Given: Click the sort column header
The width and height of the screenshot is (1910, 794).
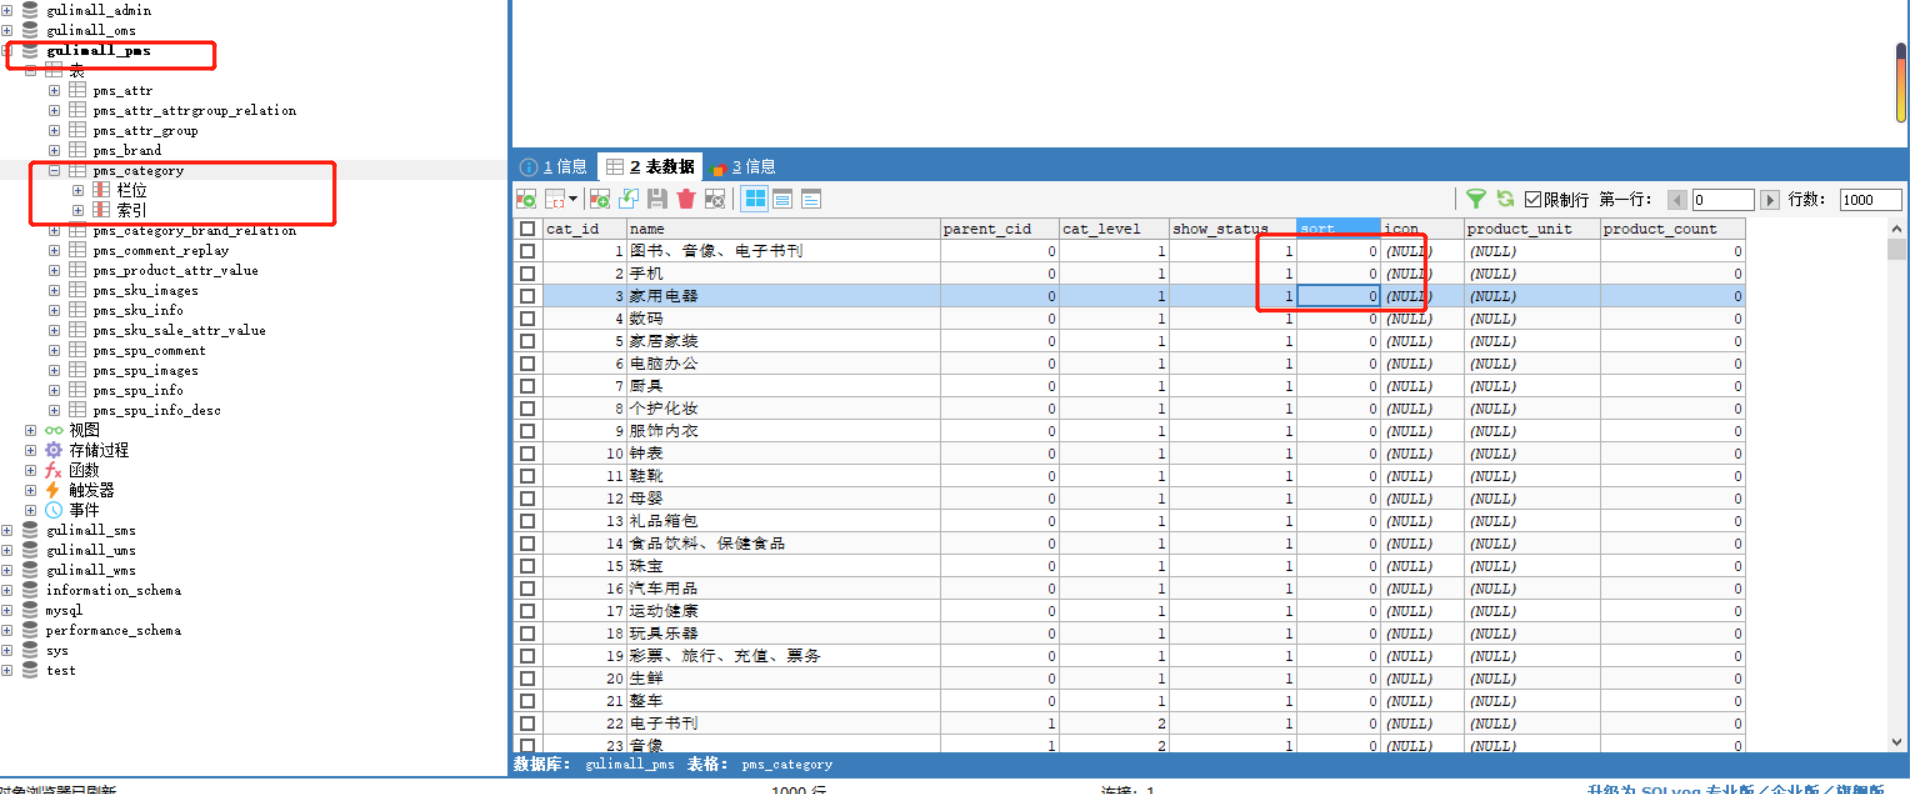Looking at the screenshot, I should 1338,228.
